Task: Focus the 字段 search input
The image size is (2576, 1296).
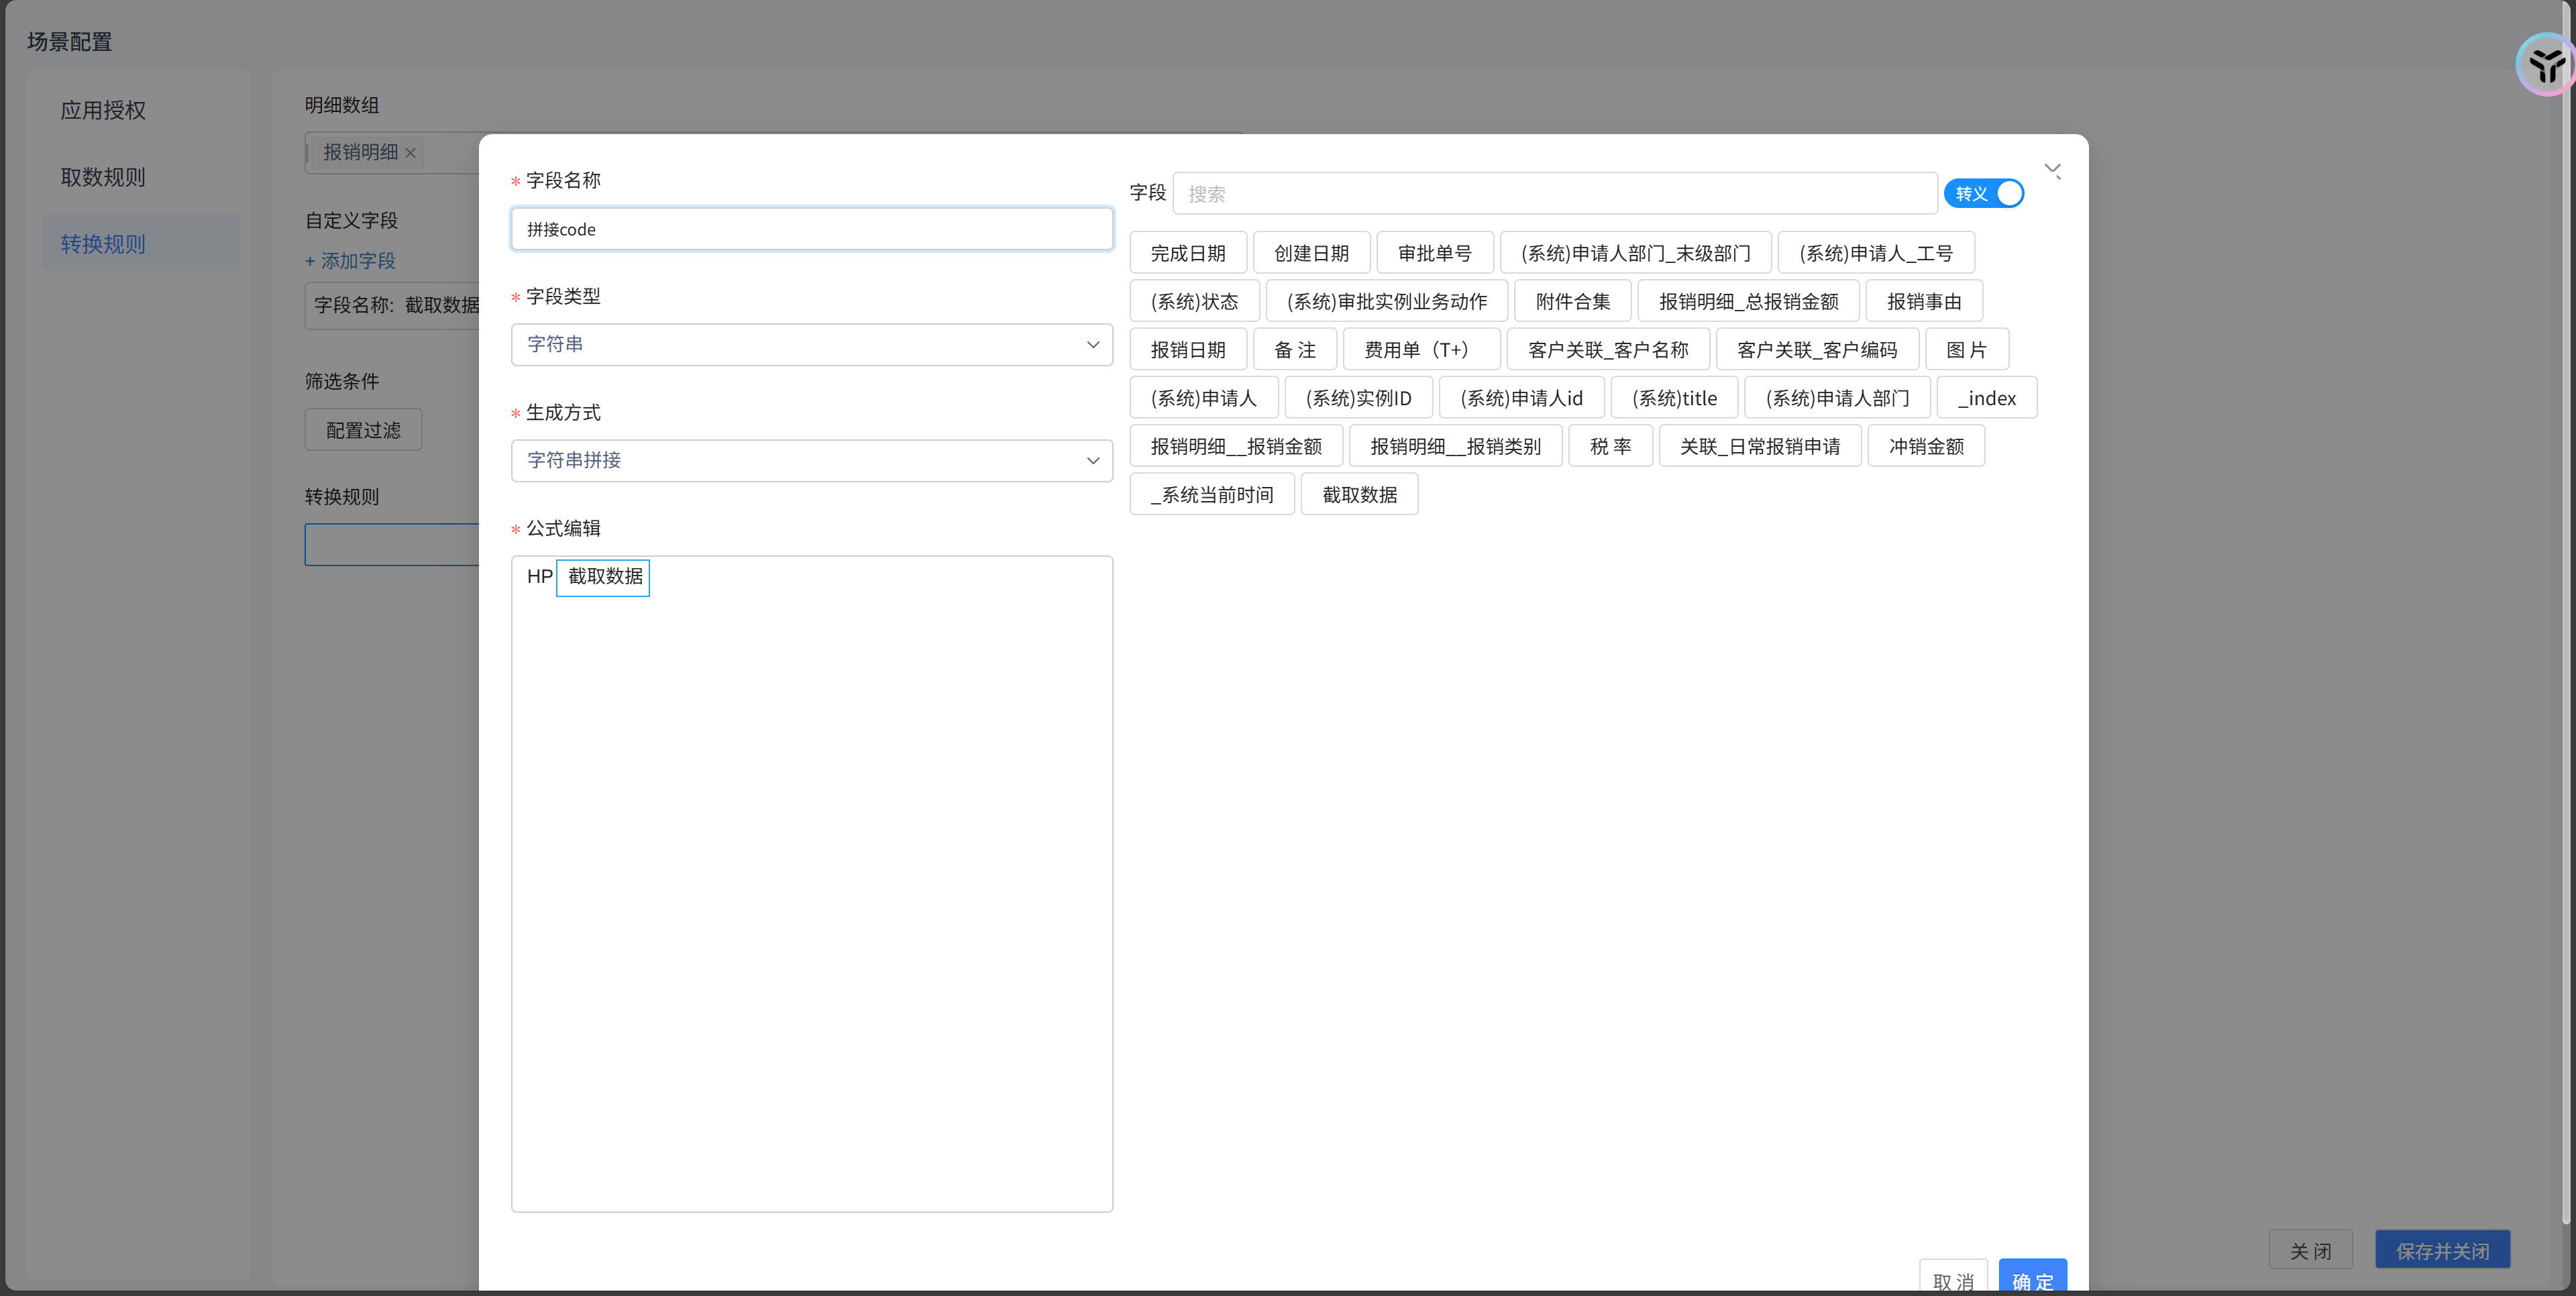Action: [x=1554, y=193]
